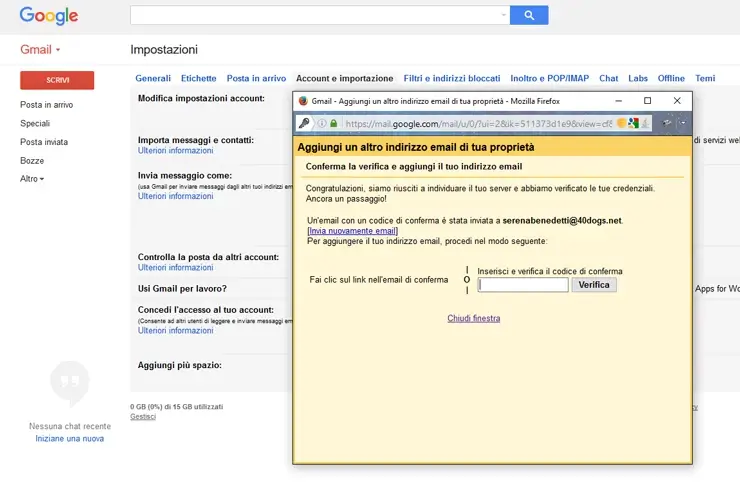Click Ulteriori informazioni under Controlla la posta
The height and width of the screenshot is (488, 740).
(176, 268)
